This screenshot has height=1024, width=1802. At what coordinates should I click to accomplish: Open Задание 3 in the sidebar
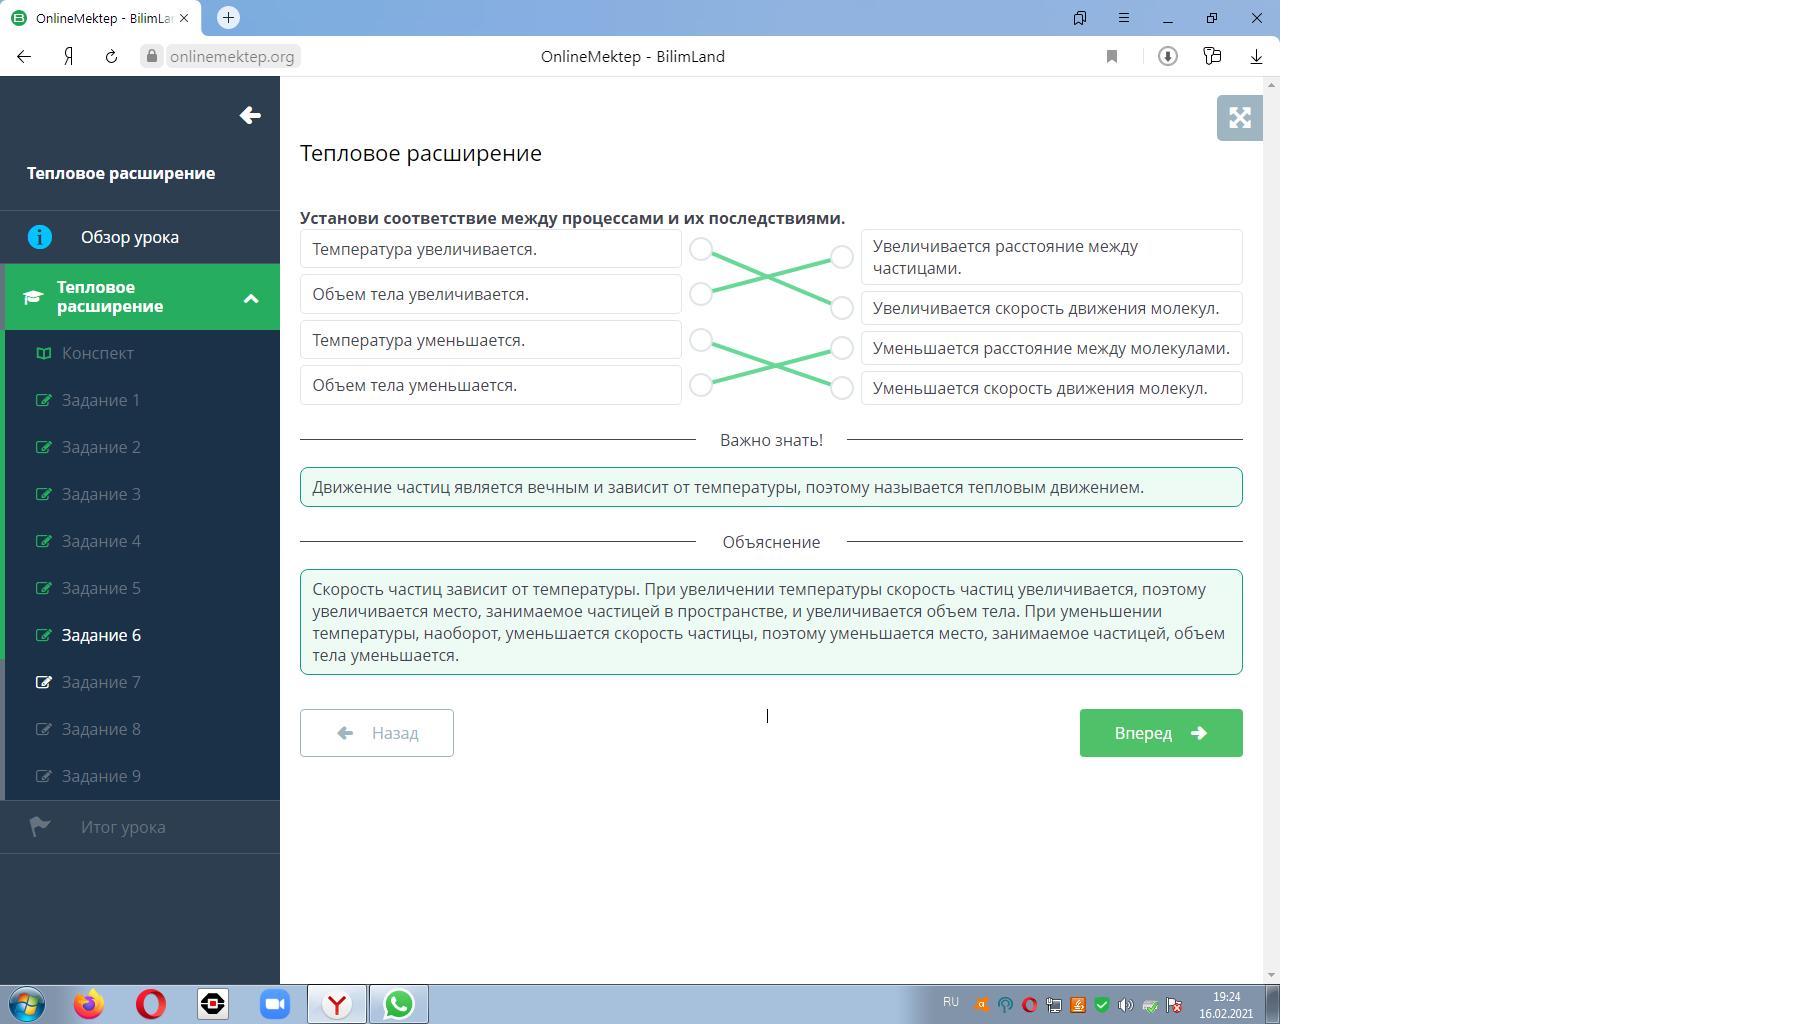click(100, 494)
